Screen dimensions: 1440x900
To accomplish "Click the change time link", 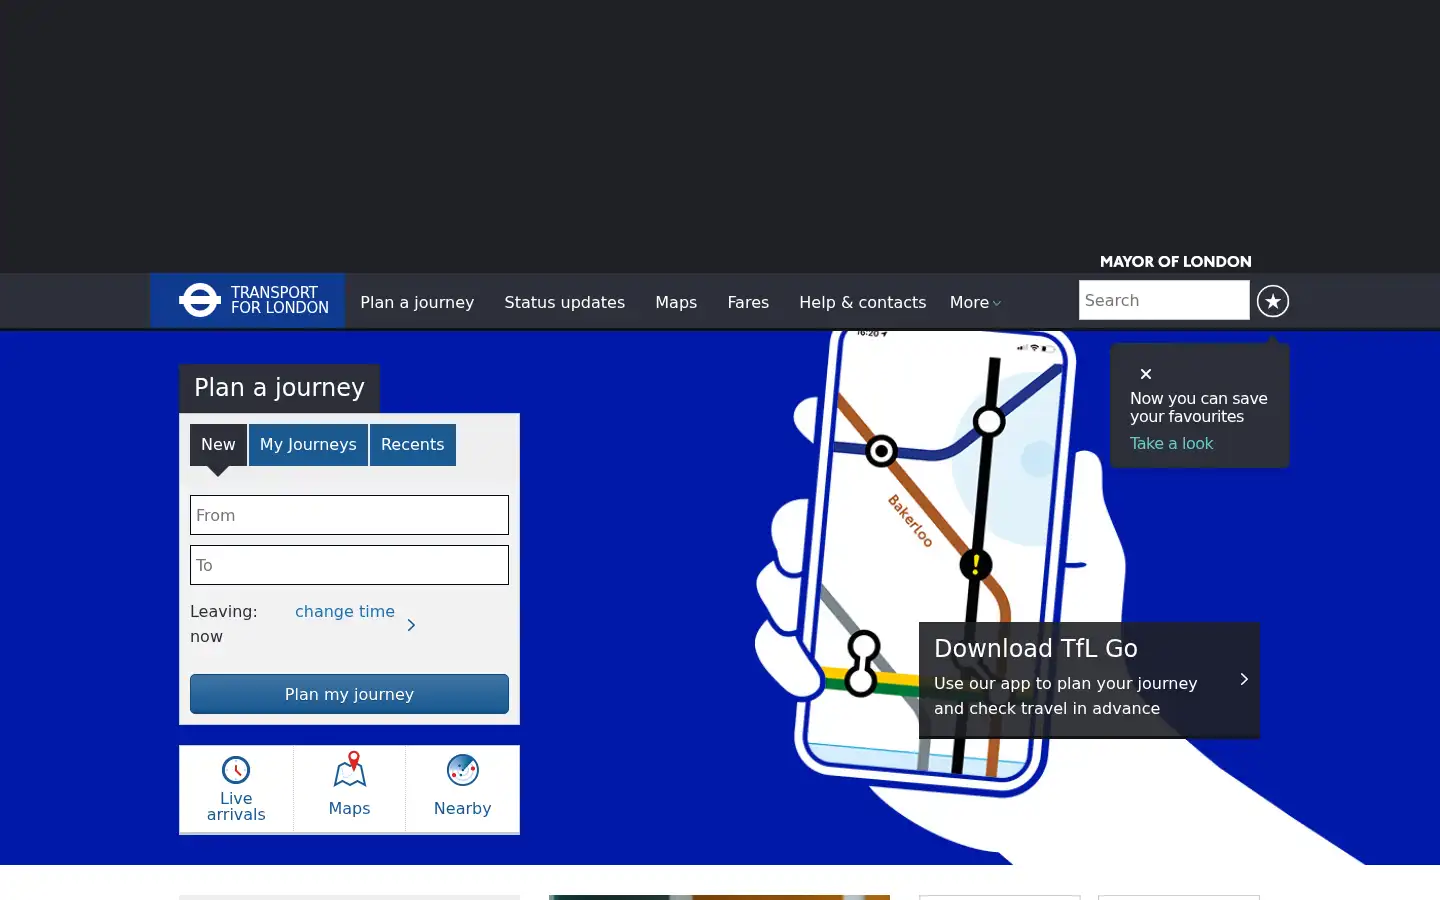I will [345, 611].
